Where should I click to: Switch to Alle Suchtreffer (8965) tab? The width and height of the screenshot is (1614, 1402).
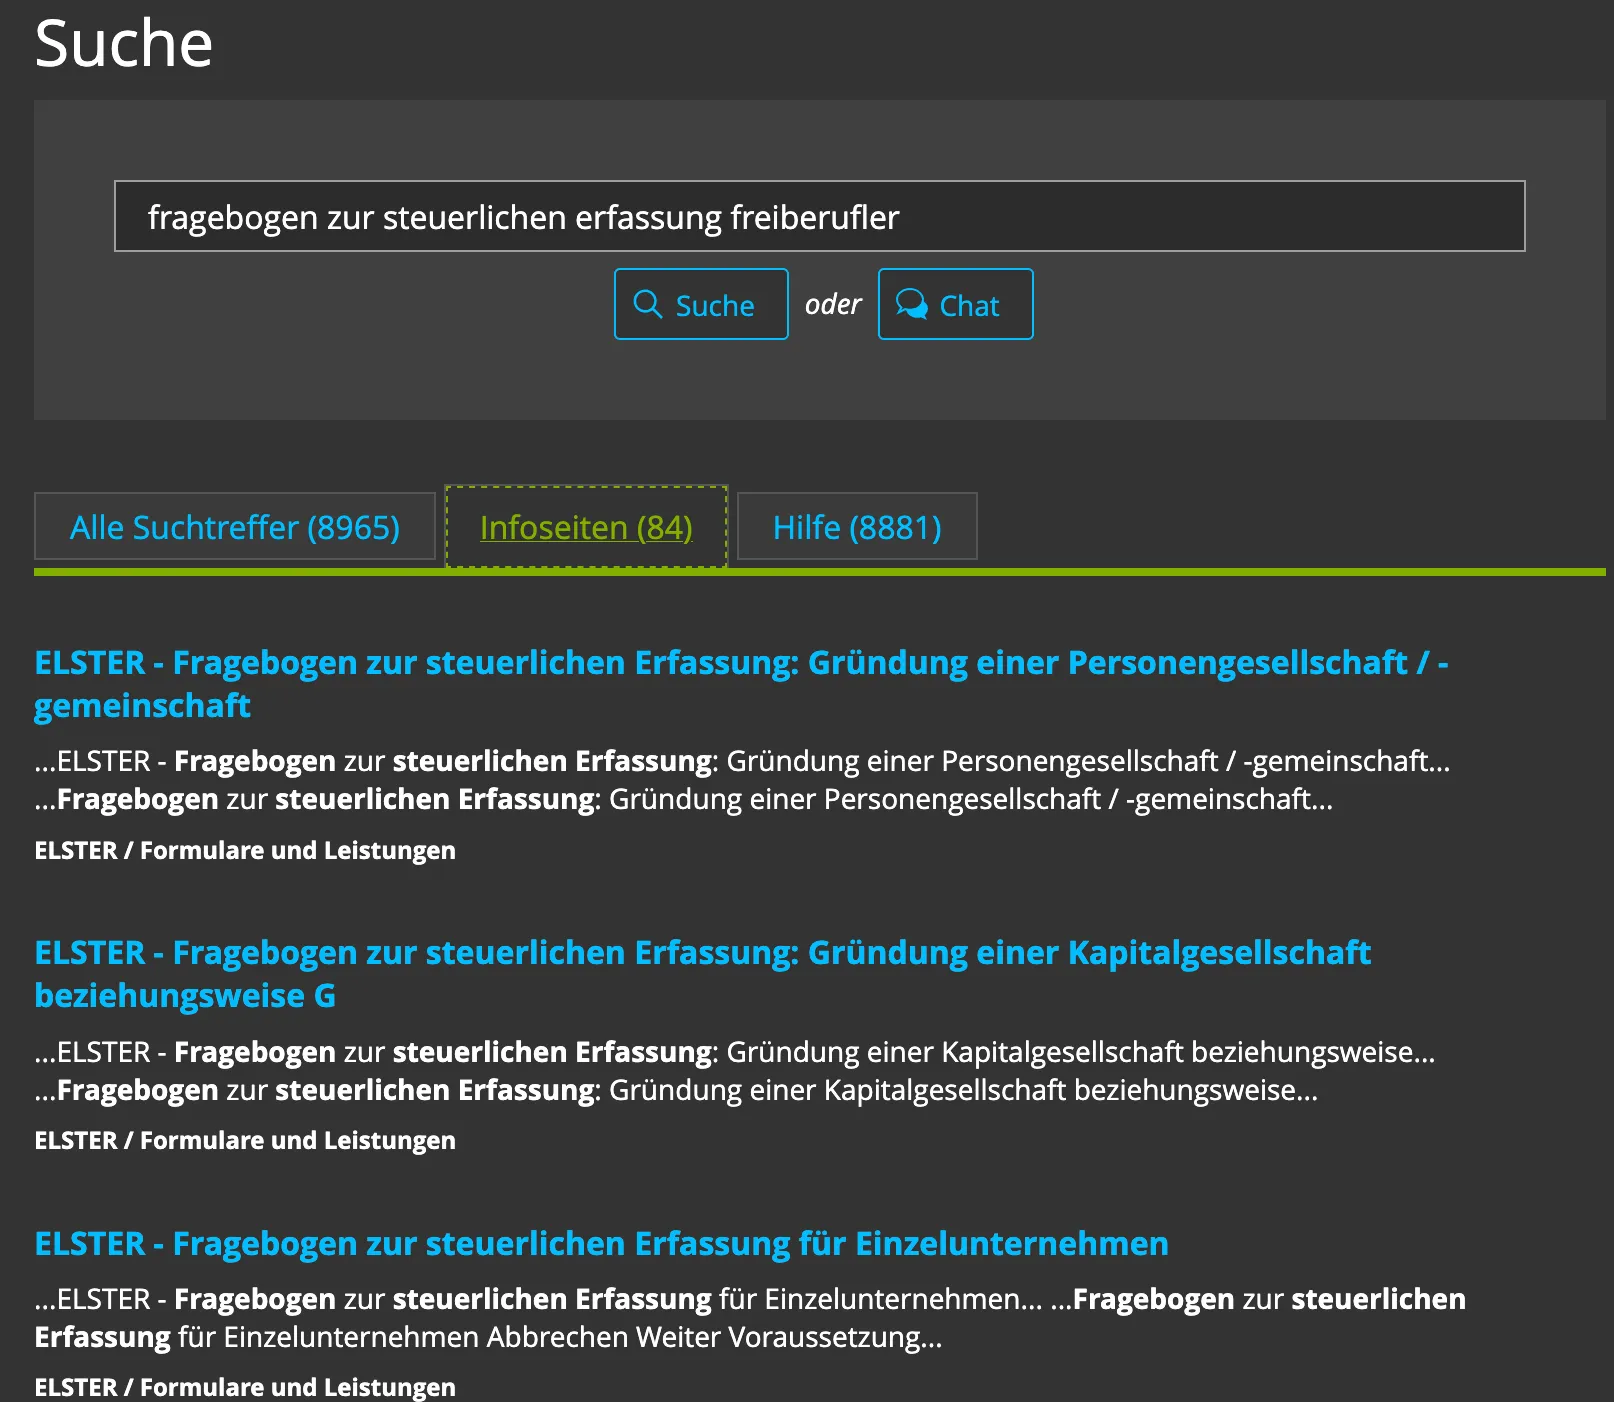click(x=235, y=527)
